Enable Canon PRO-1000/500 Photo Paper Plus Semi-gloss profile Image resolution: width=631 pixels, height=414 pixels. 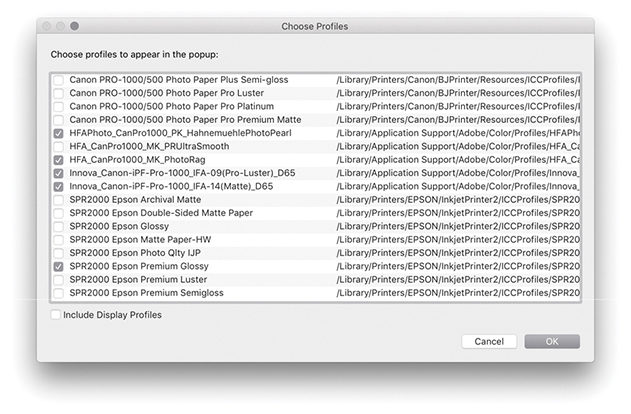pyautogui.click(x=58, y=79)
